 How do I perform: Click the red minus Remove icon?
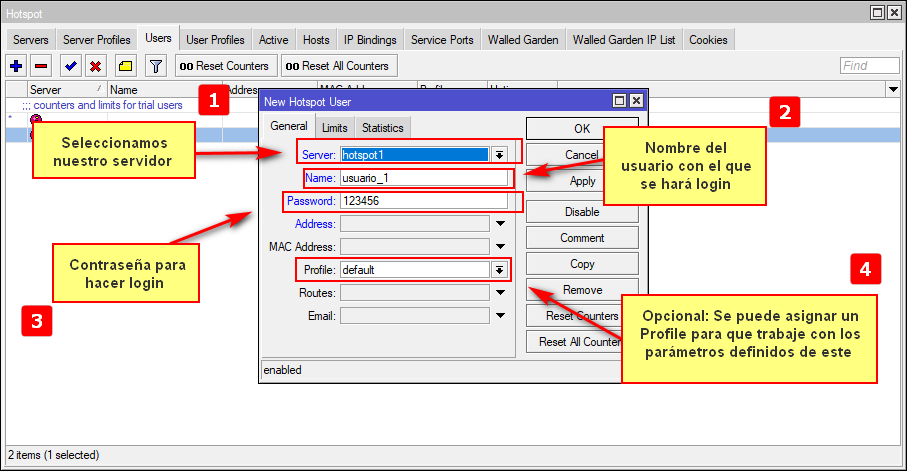click(41, 66)
